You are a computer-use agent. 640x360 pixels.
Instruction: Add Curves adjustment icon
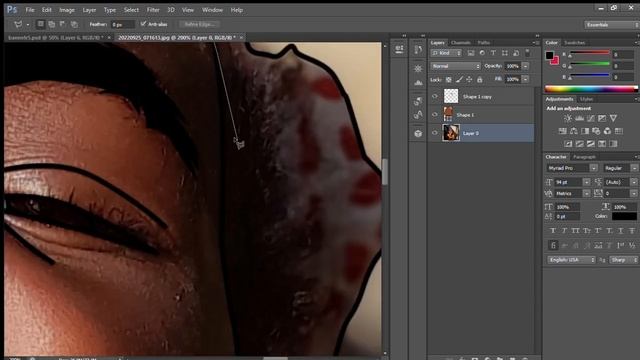click(x=591, y=118)
